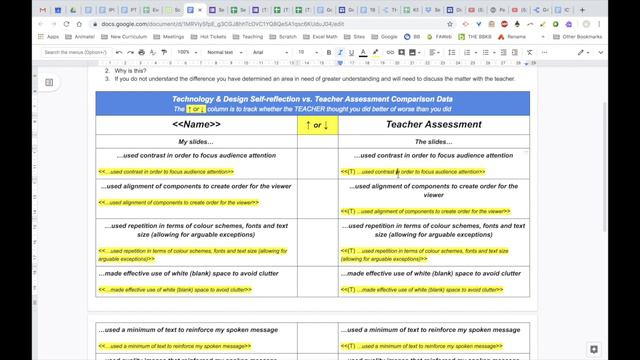640x360 pixels.
Task: Open the Excel Math bookmark folder
Action: point(320,37)
